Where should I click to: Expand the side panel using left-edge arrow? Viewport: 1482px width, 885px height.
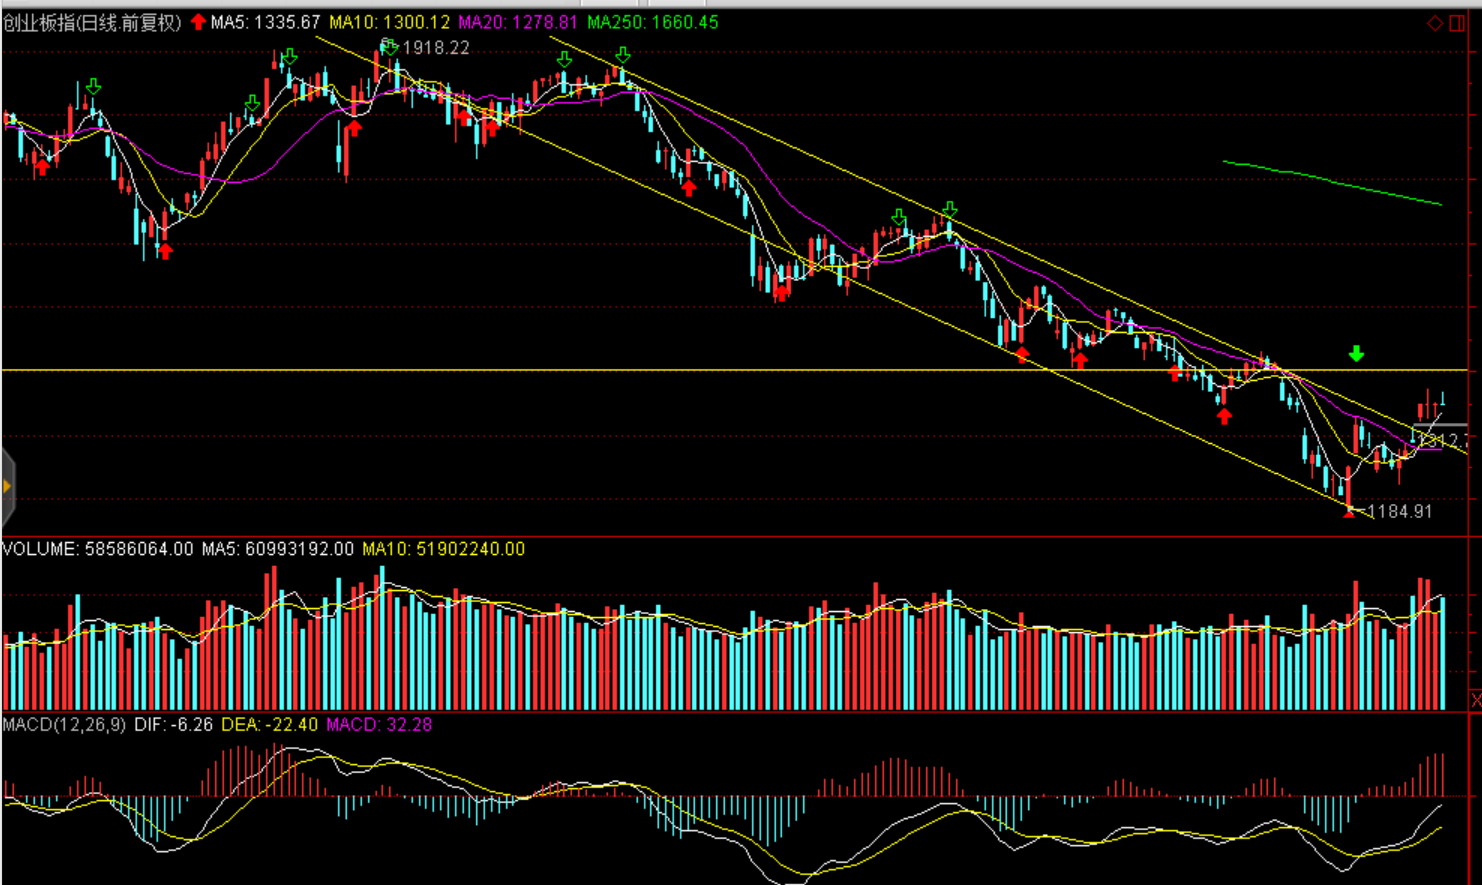(x=7, y=487)
